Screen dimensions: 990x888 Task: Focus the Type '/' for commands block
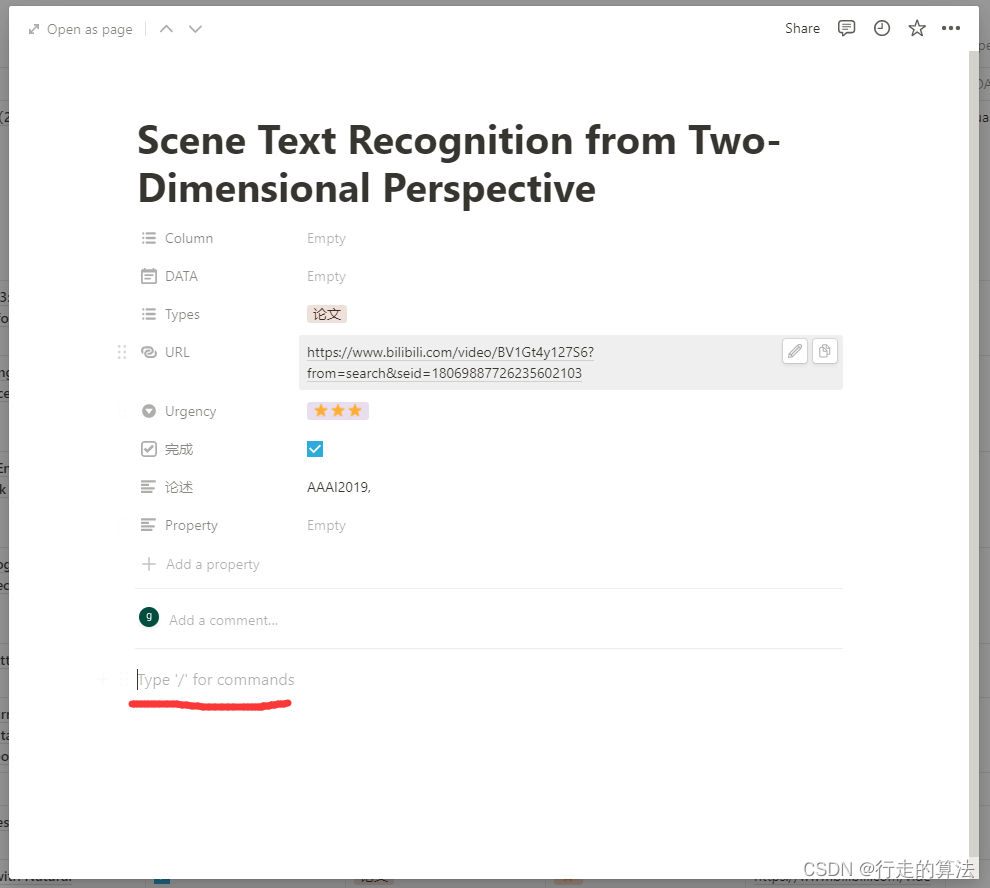tap(216, 680)
